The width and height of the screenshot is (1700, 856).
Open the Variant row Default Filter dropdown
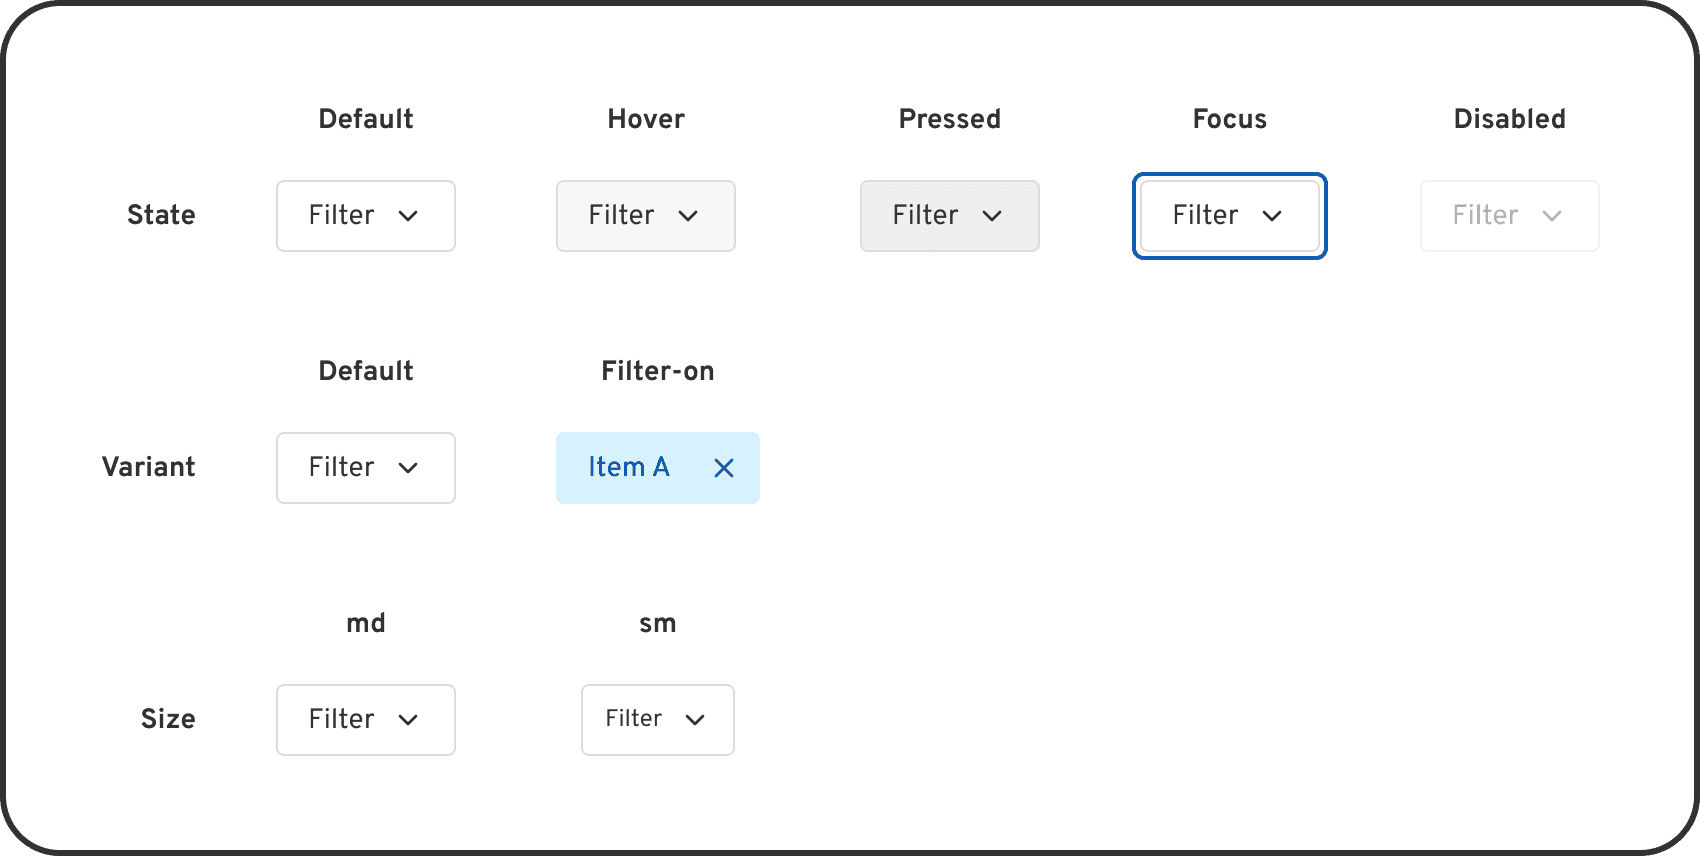coord(365,467)
